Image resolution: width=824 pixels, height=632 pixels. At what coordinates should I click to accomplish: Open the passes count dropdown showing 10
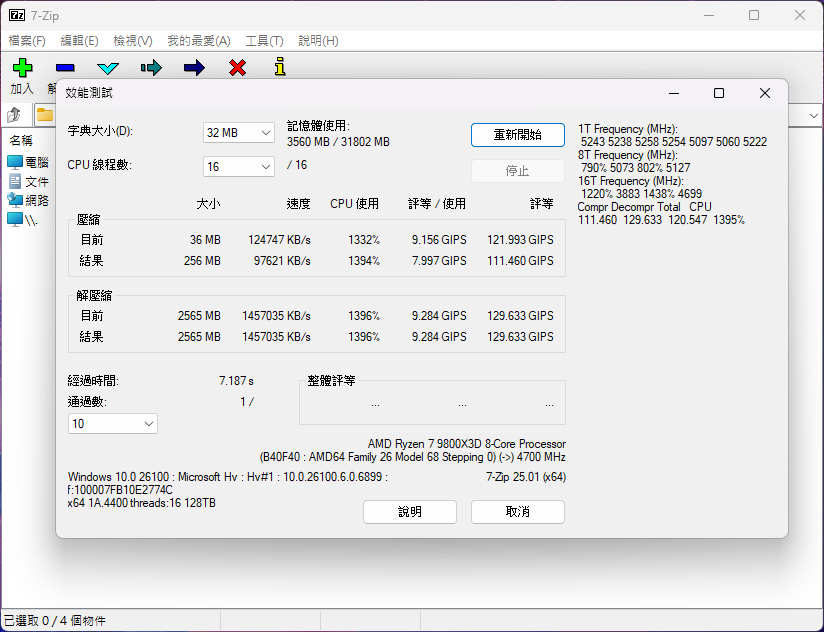[x=113, y=424]
